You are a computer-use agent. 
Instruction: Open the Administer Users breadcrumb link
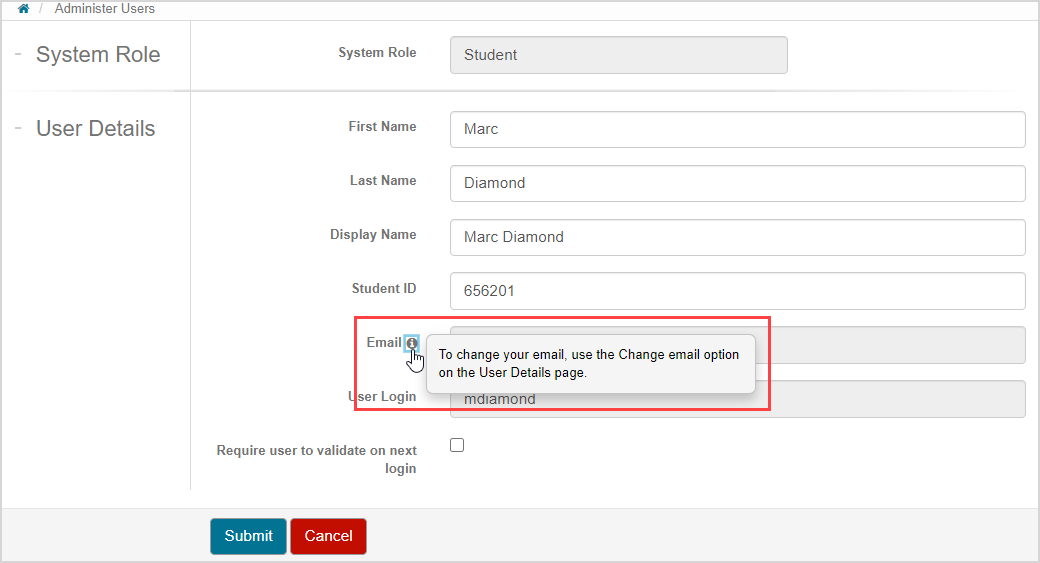pyautogui.click(x=105, y=9)
